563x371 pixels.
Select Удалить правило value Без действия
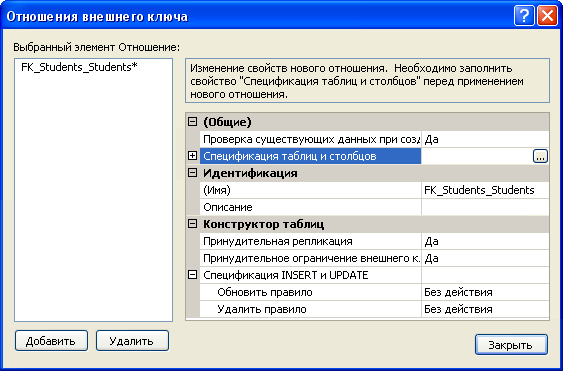(485, 309)
